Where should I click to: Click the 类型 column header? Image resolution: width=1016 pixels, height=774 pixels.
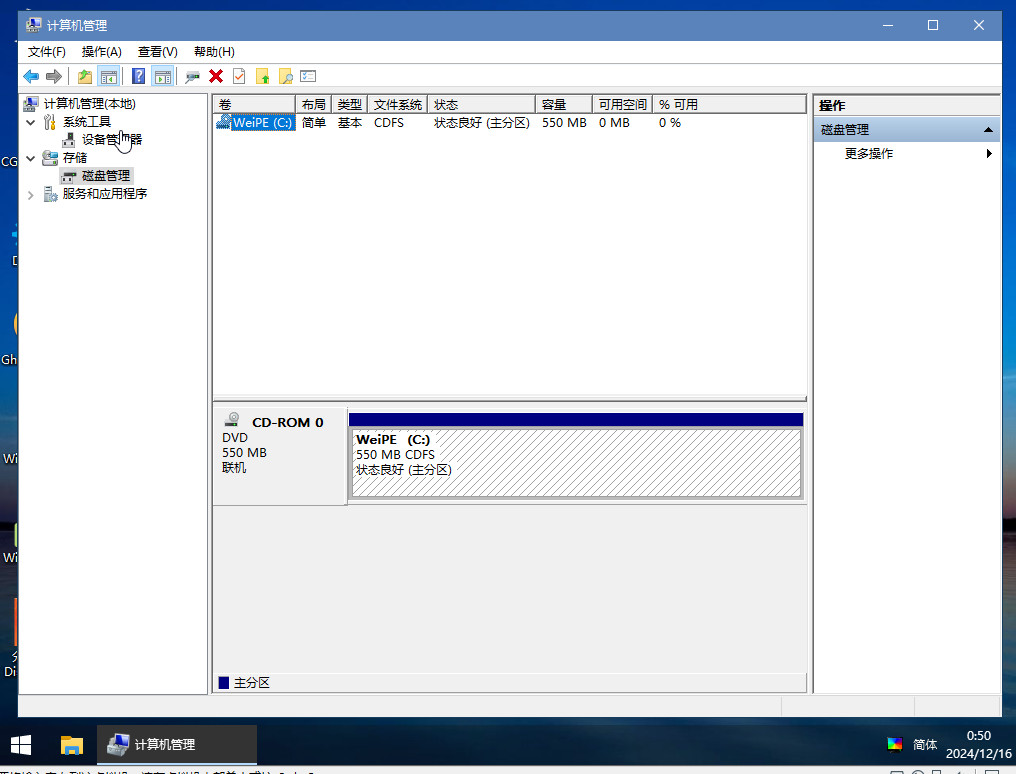click(x=350, y=104)
